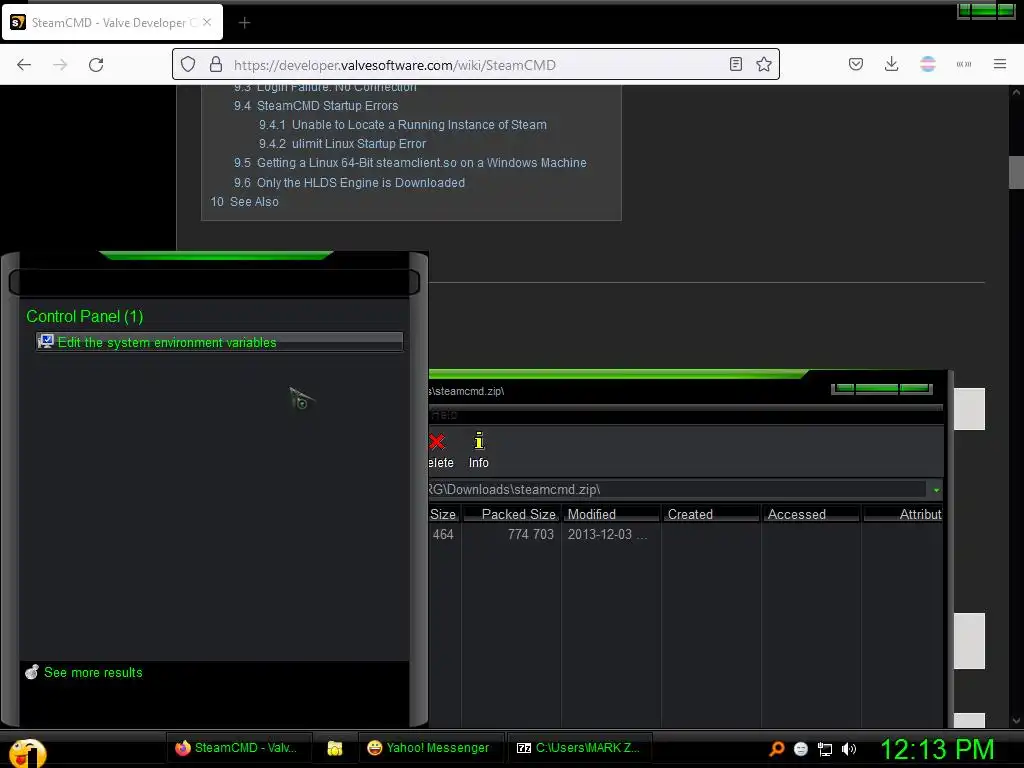
Task: Open the Start button smiley orb
Action: pos(27,752)
